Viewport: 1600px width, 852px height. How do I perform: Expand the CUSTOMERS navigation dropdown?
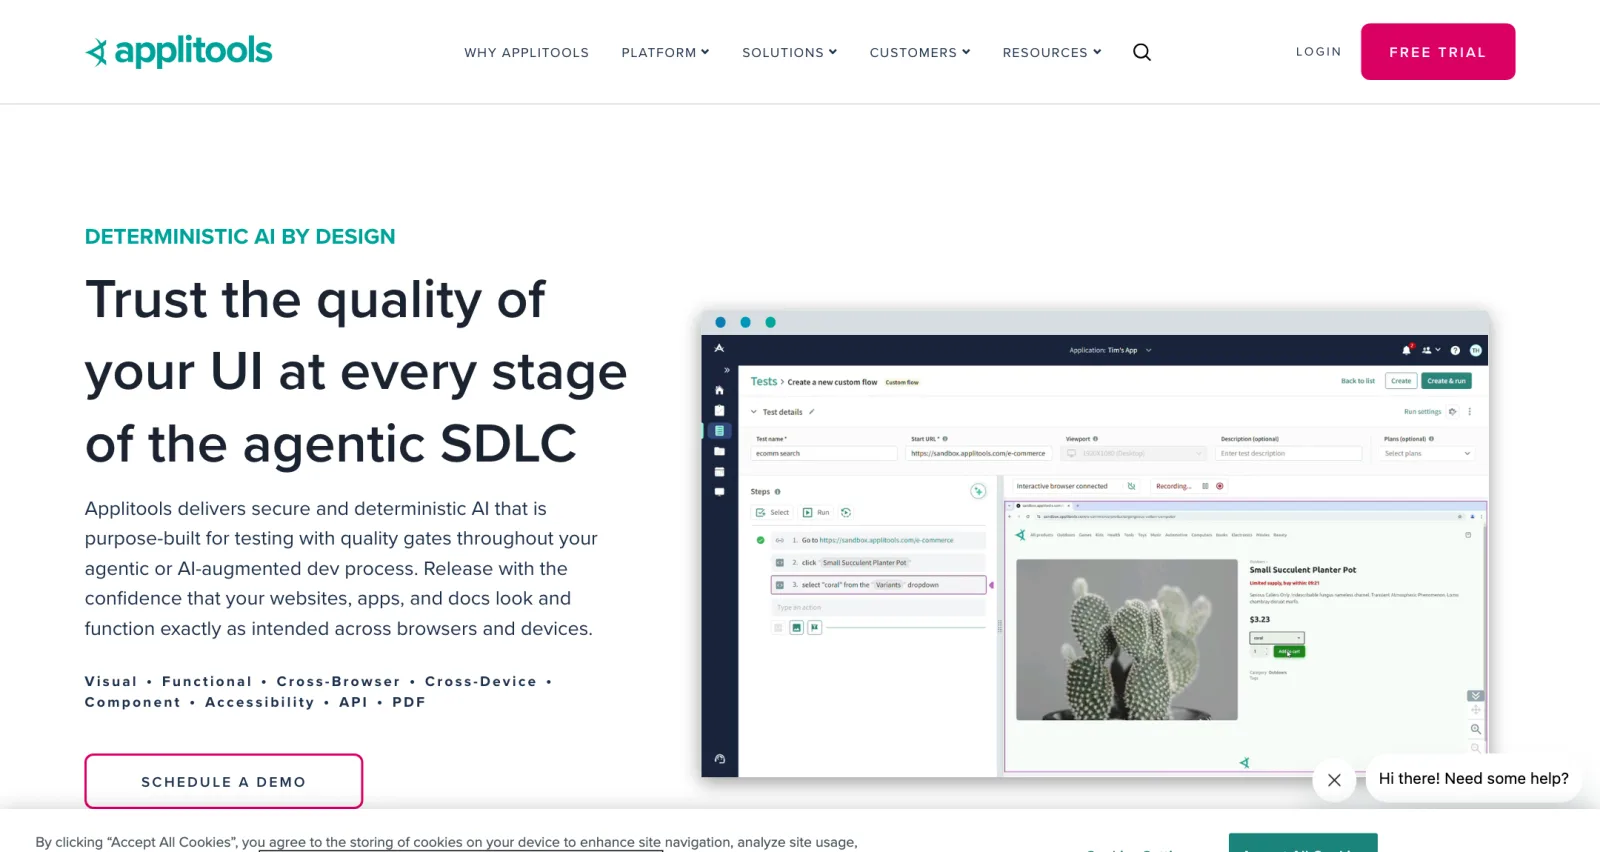pyautogui.click(x=920, y=52)
